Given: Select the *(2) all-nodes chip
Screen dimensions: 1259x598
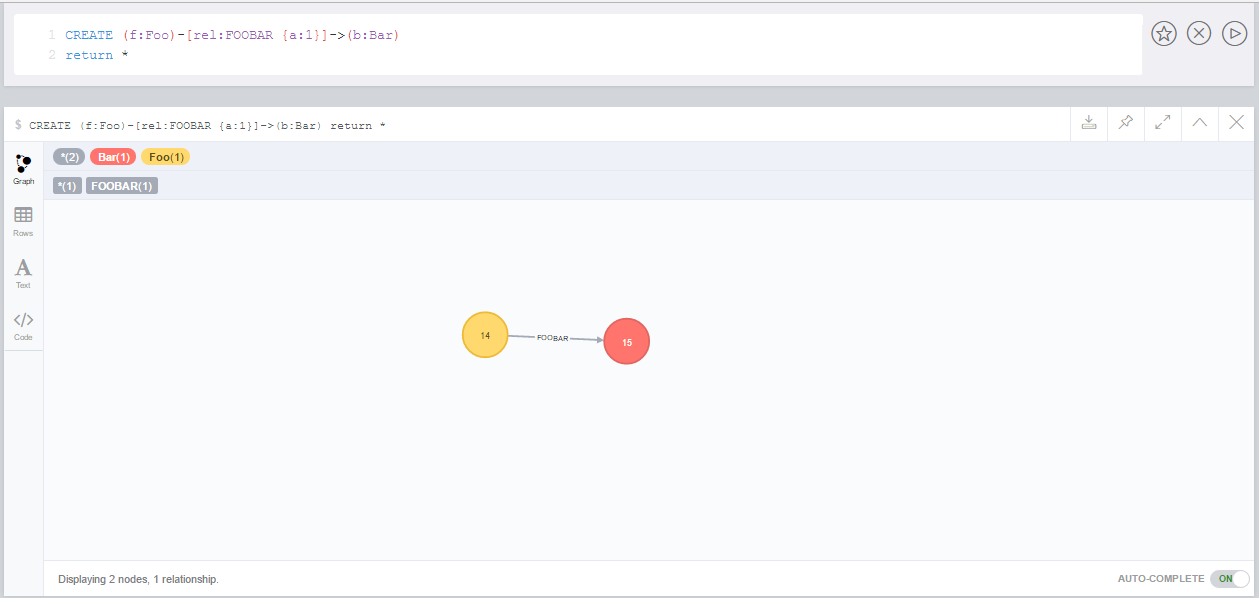Looking at the screenshot, I should point(68,156).
